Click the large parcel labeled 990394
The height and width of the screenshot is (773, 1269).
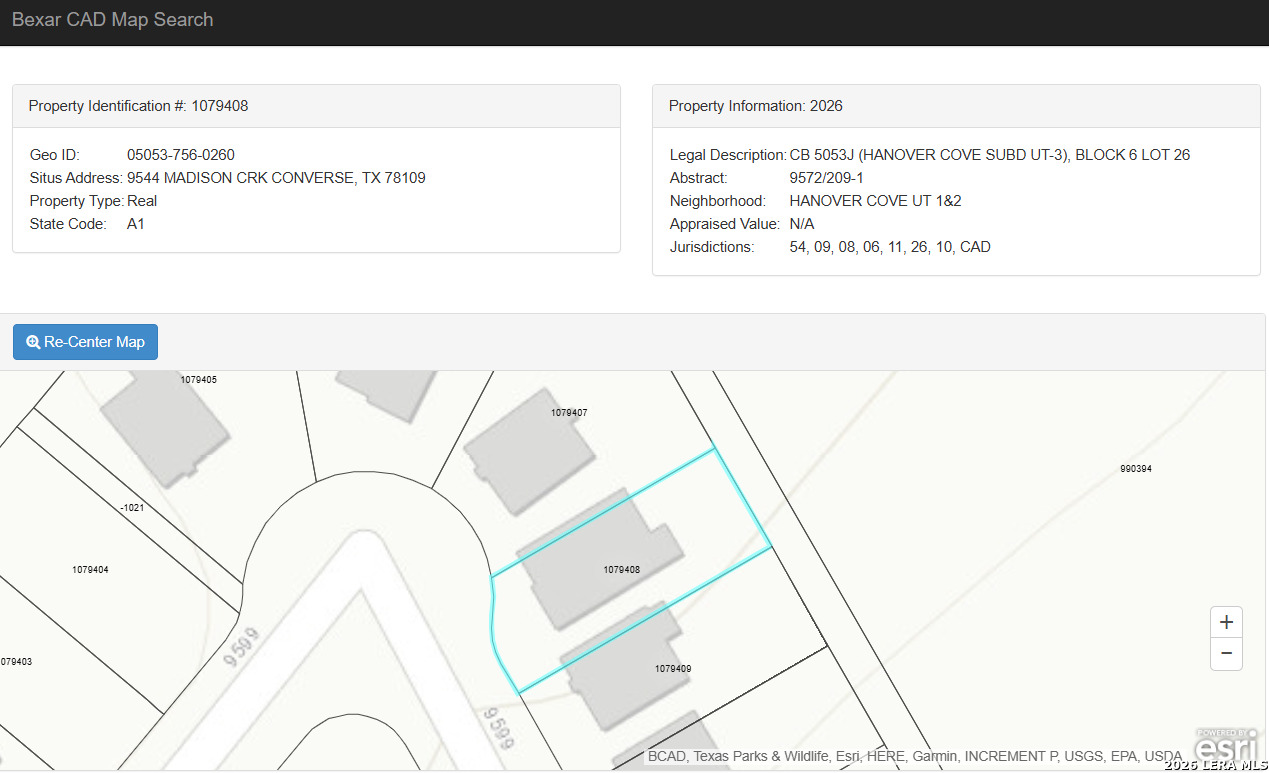pyautogui.click(x=1135, y=468)
